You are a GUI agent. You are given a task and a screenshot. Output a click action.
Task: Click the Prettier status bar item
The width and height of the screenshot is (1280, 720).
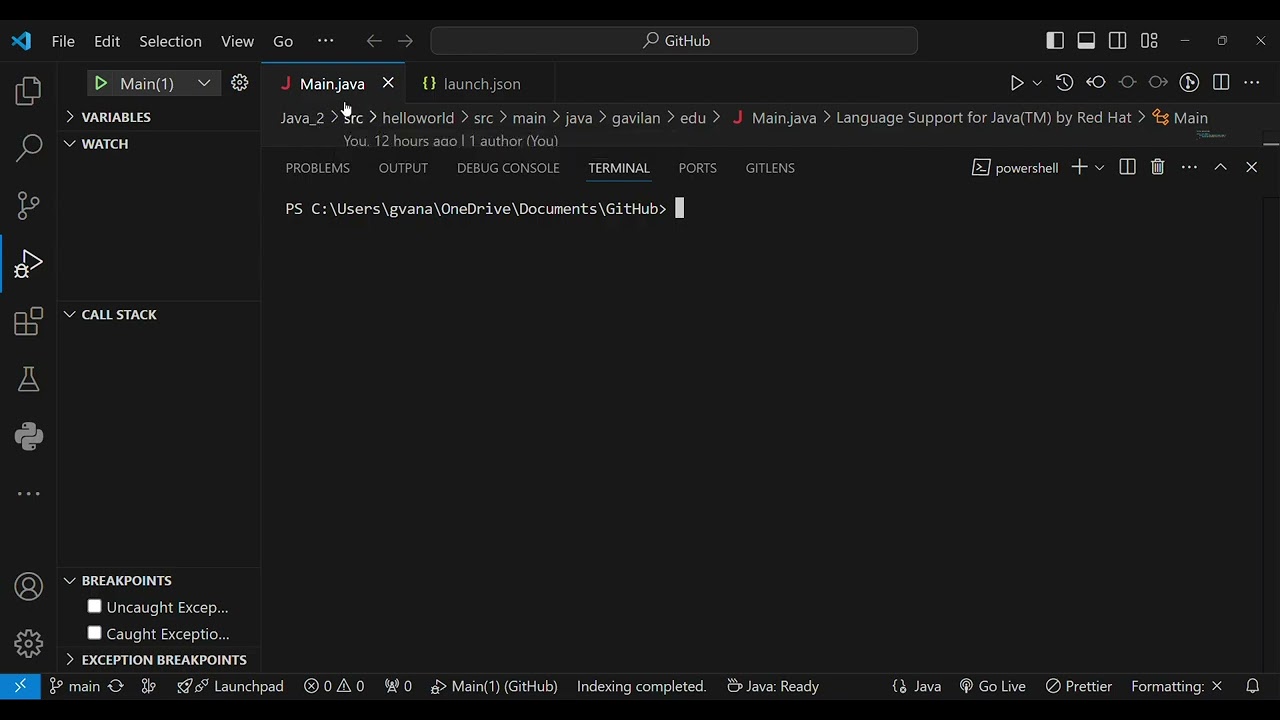click(x=1078, y=686)
